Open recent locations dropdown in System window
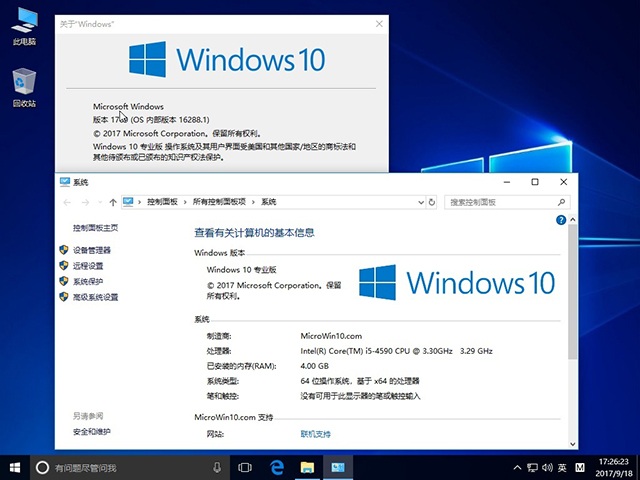Screen dimensions: 640x480 100,202
